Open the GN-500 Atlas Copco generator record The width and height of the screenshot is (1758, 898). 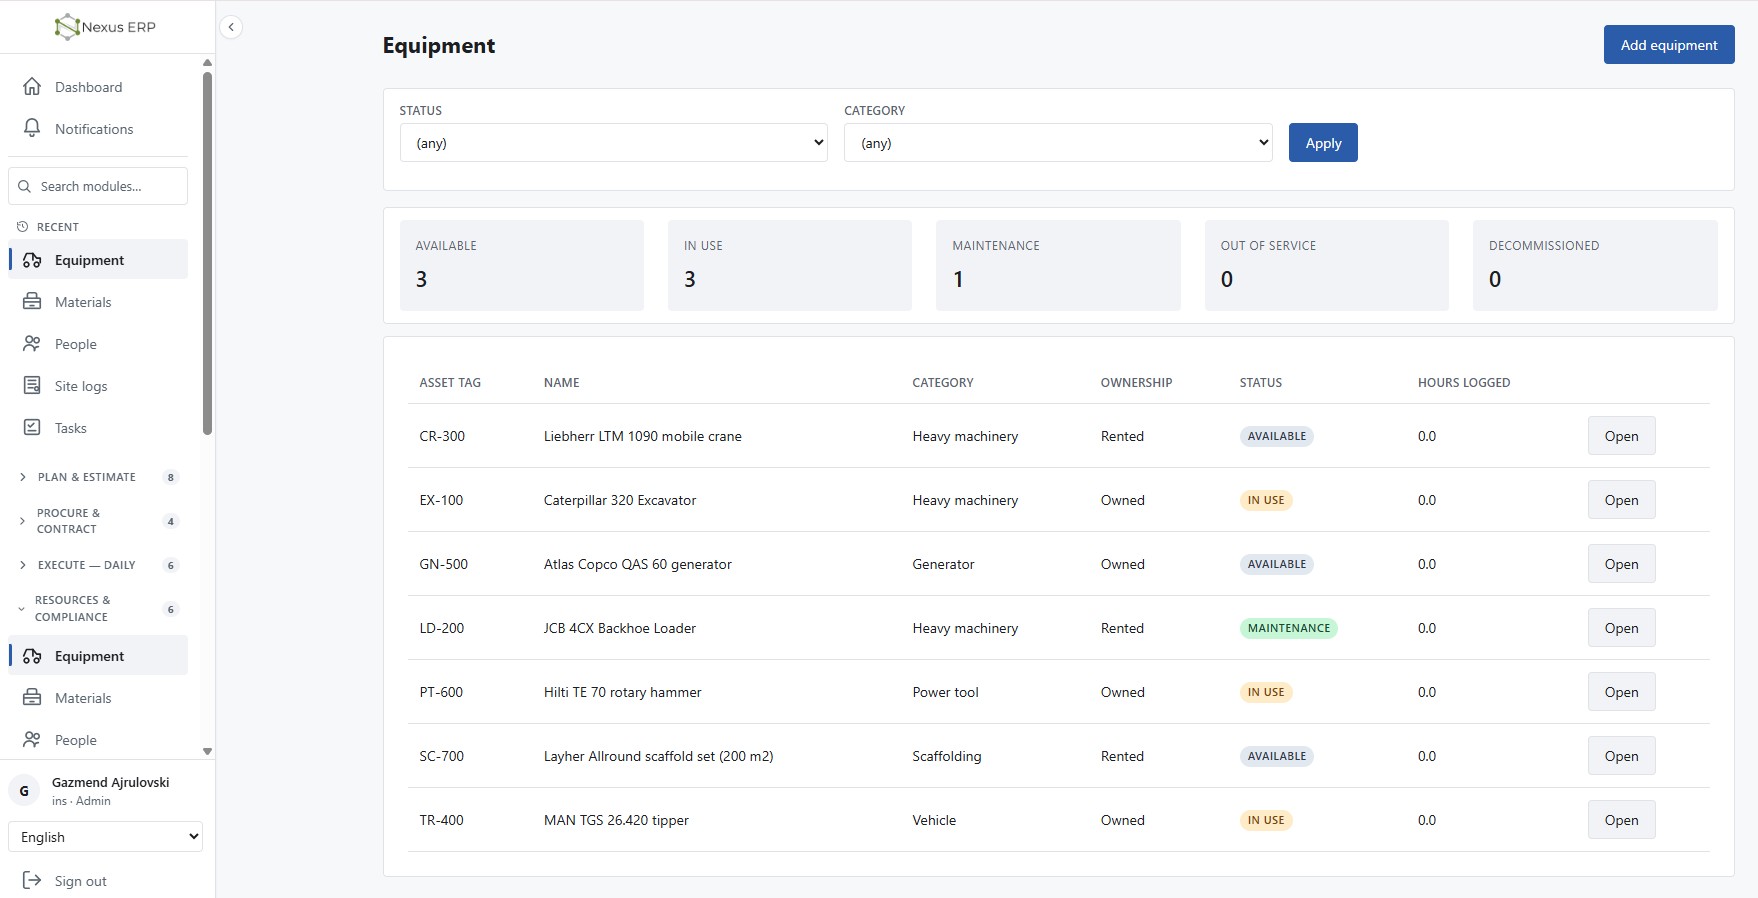tap(1621, 564)
